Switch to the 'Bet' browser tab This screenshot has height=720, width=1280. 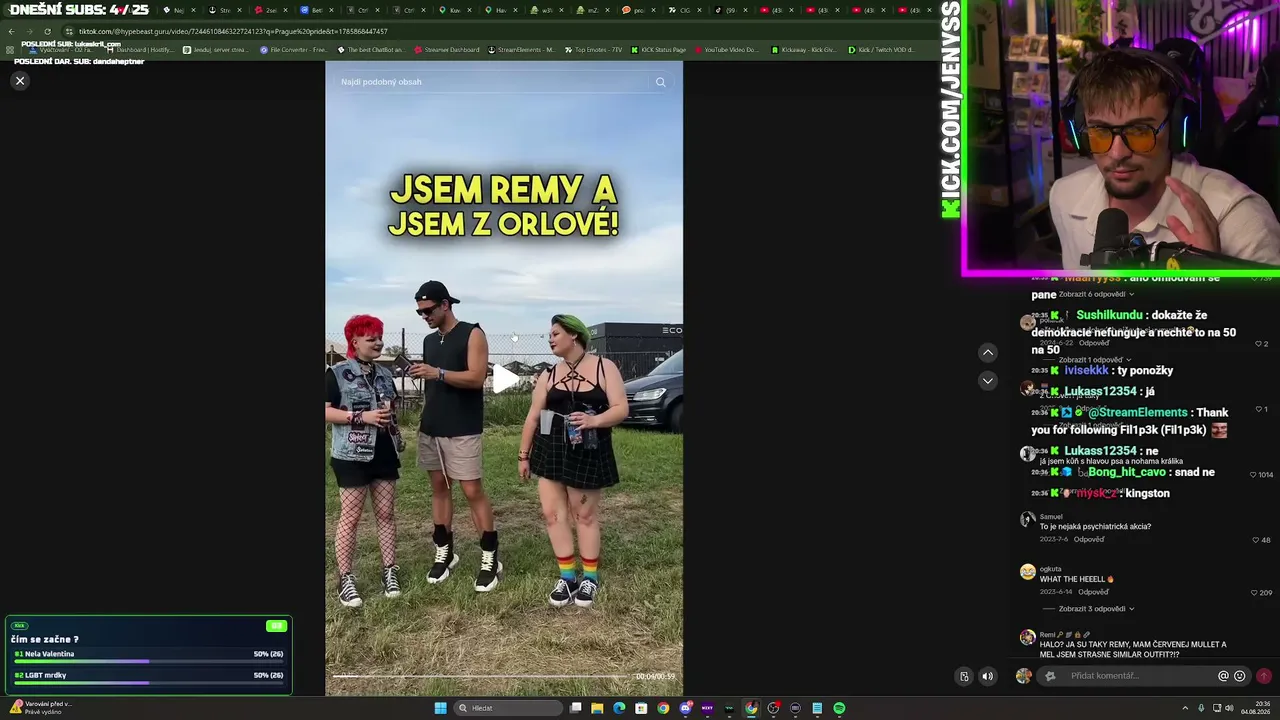(316, 10)
